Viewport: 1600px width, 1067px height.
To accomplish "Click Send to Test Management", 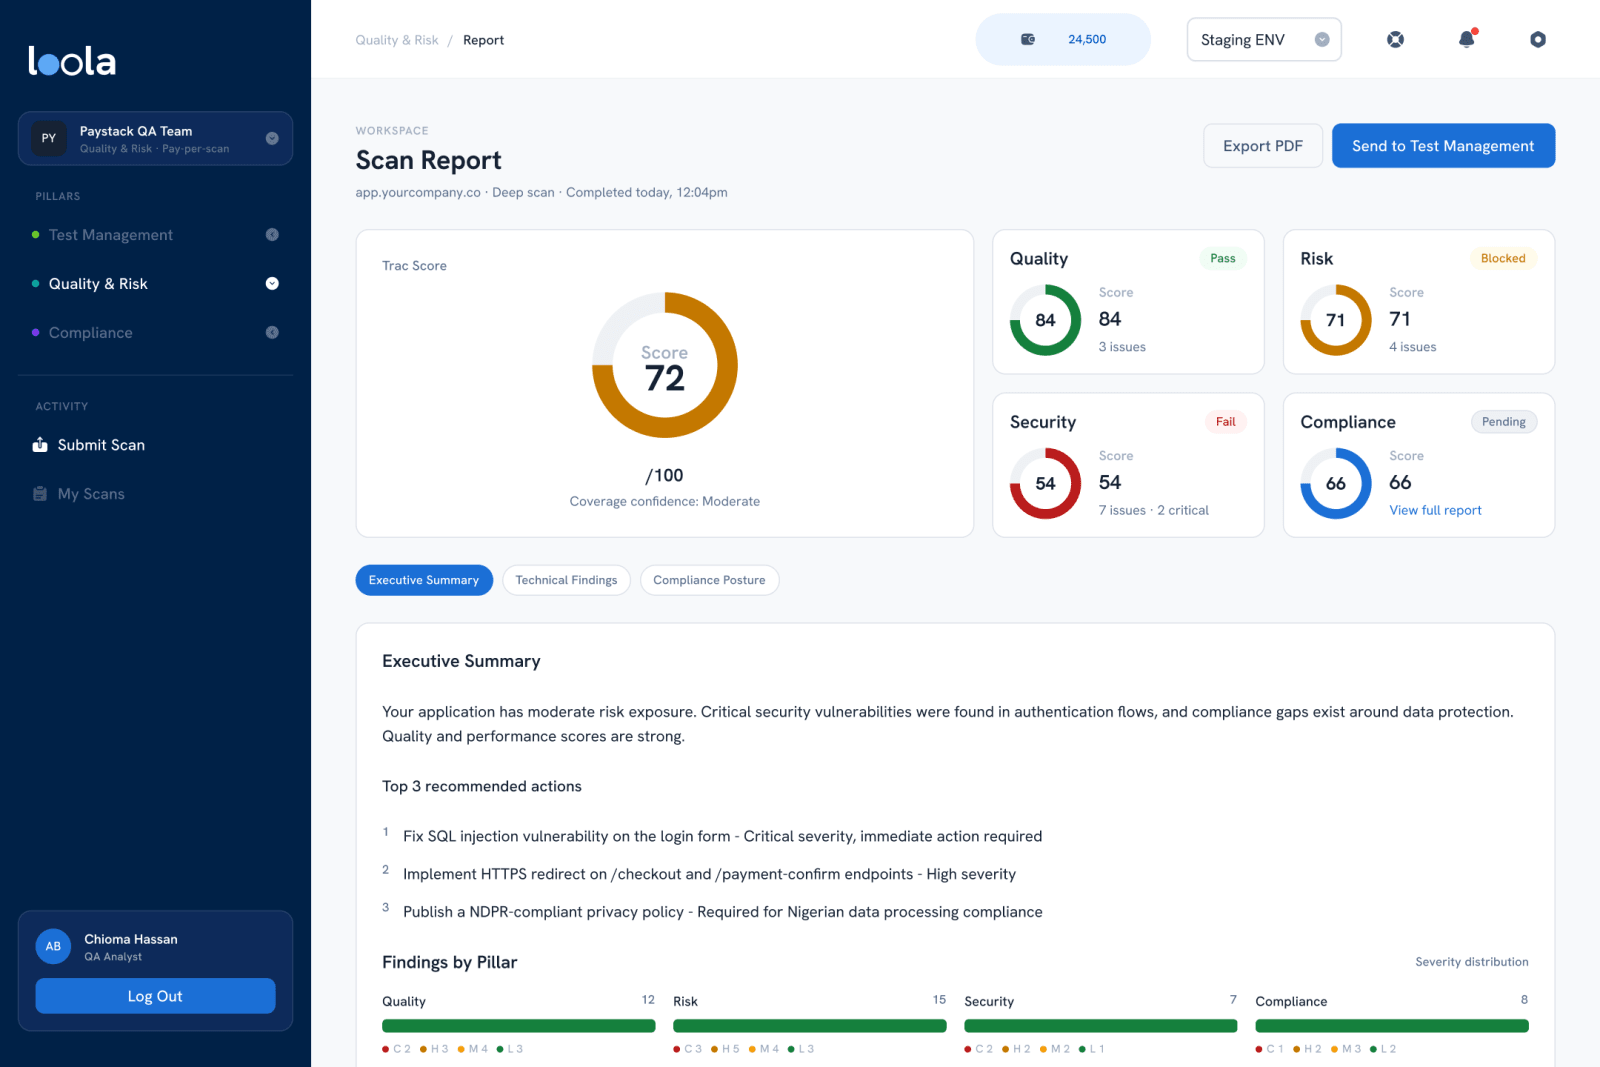I will pos(1443,146).
